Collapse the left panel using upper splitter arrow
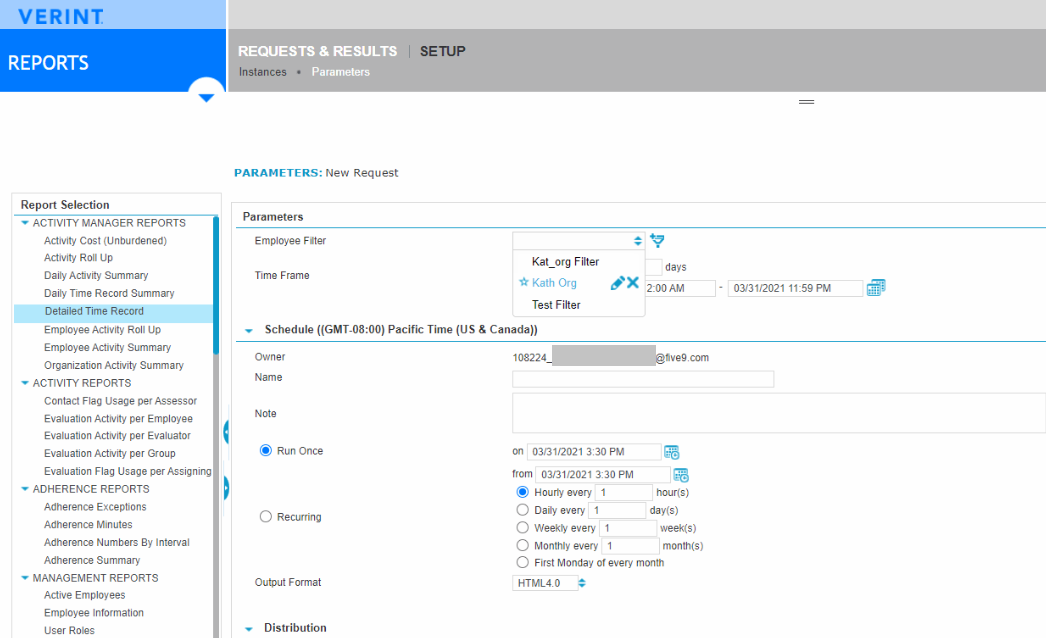 click(x=226, y=432)
